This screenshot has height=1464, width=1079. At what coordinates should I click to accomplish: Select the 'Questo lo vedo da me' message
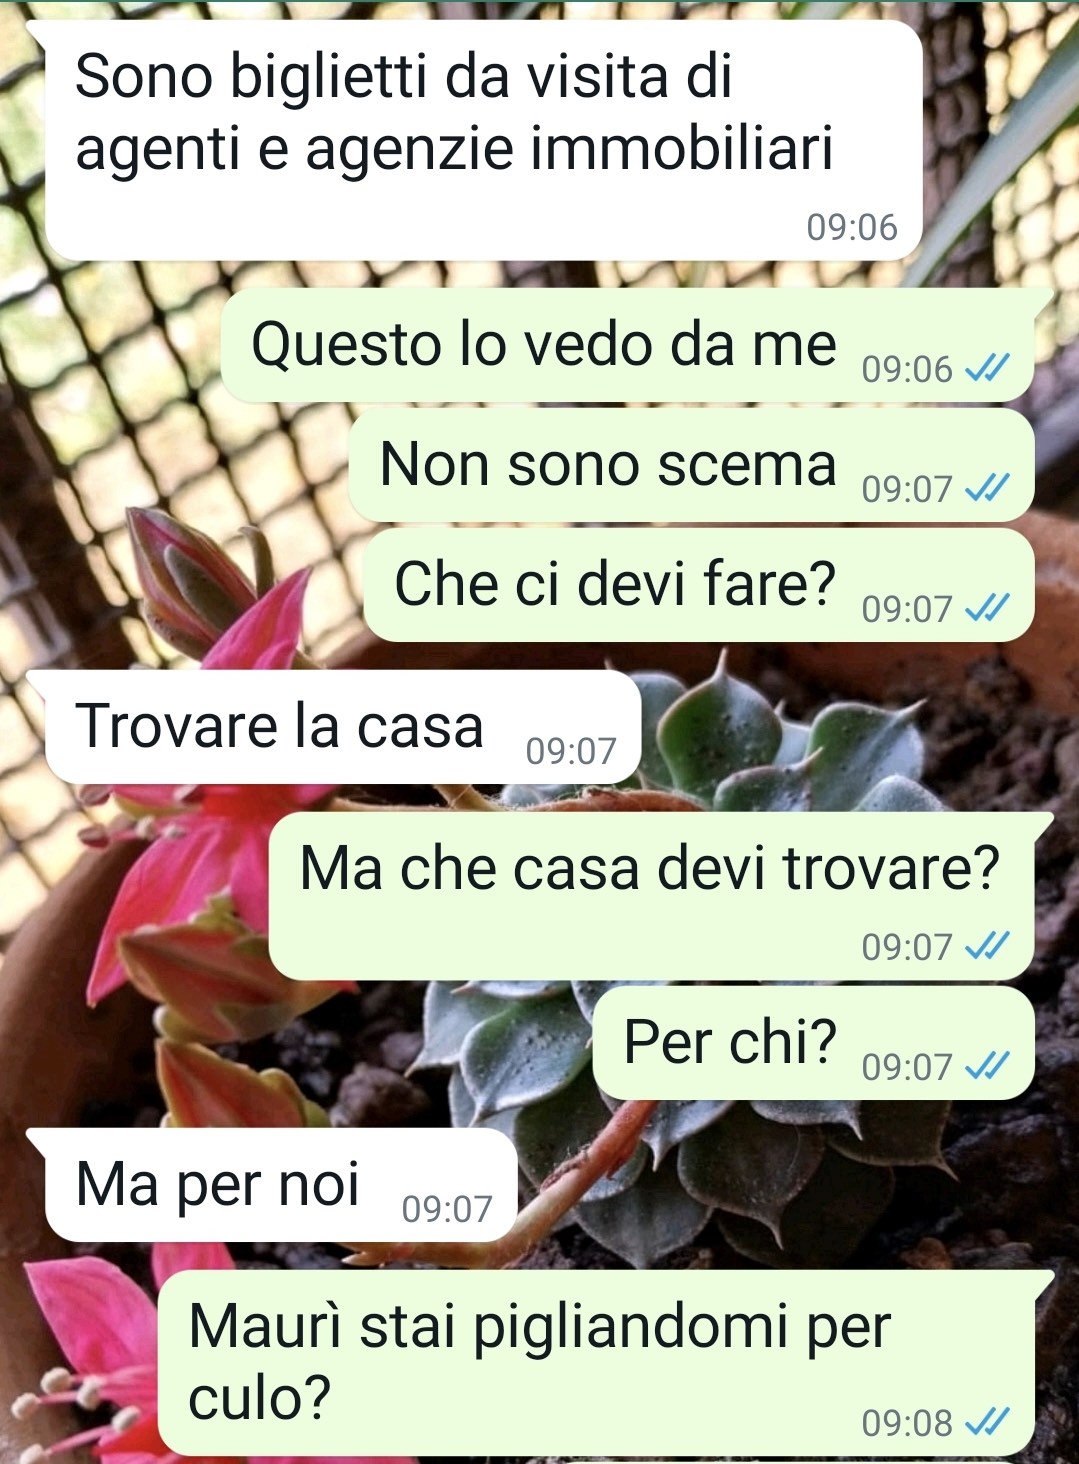pos(636,346)
